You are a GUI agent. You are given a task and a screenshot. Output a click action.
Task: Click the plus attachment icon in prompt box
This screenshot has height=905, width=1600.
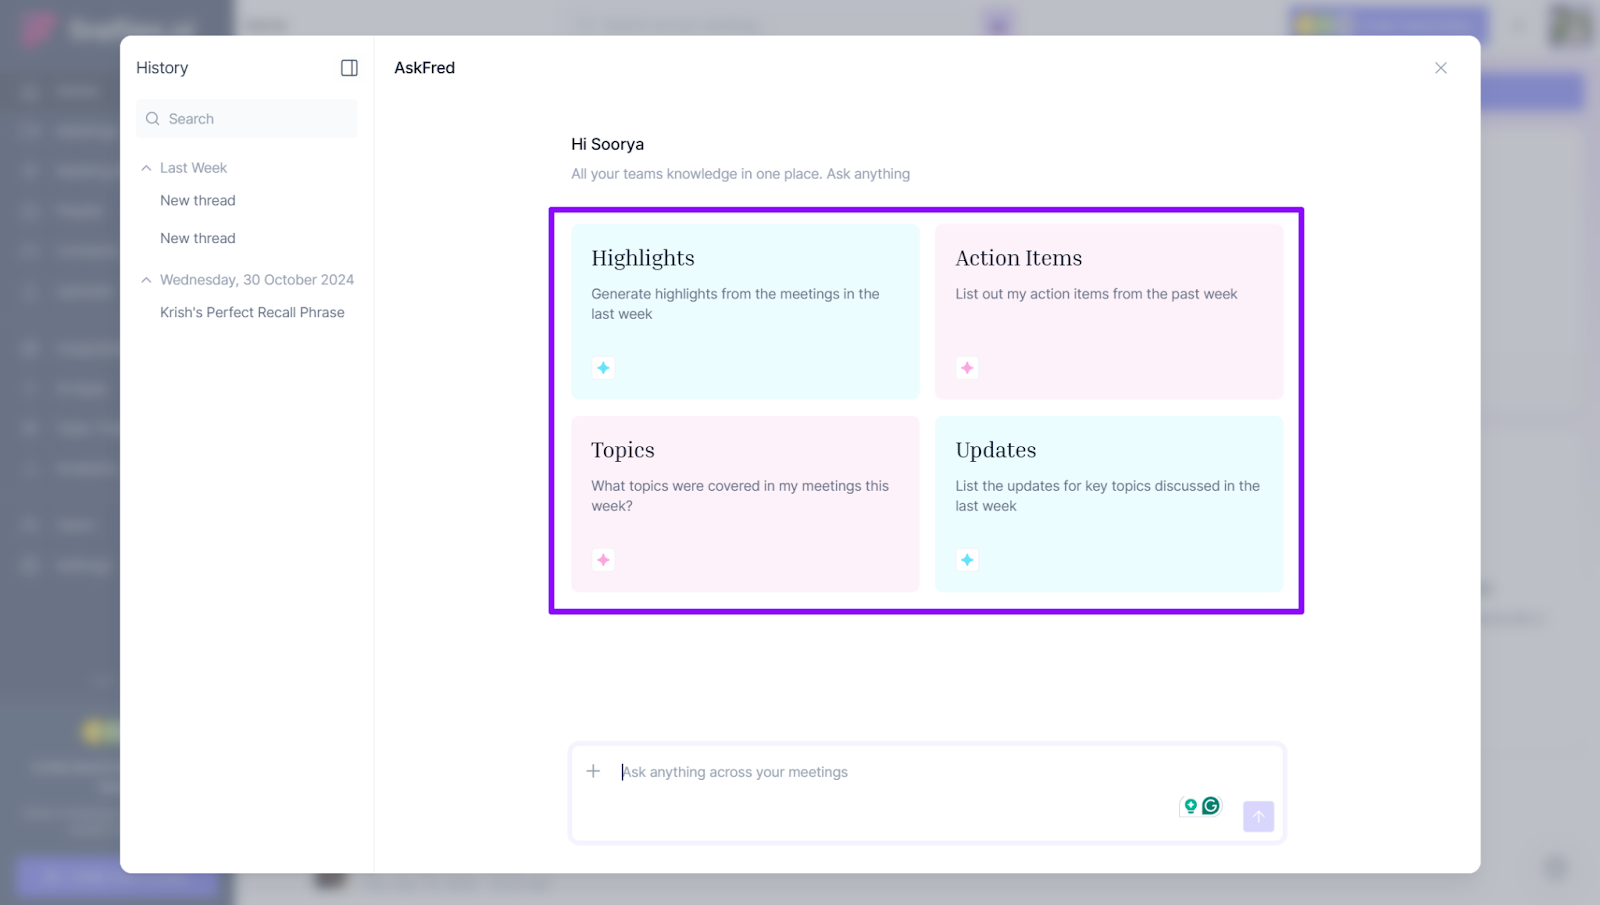click(593, 771)
